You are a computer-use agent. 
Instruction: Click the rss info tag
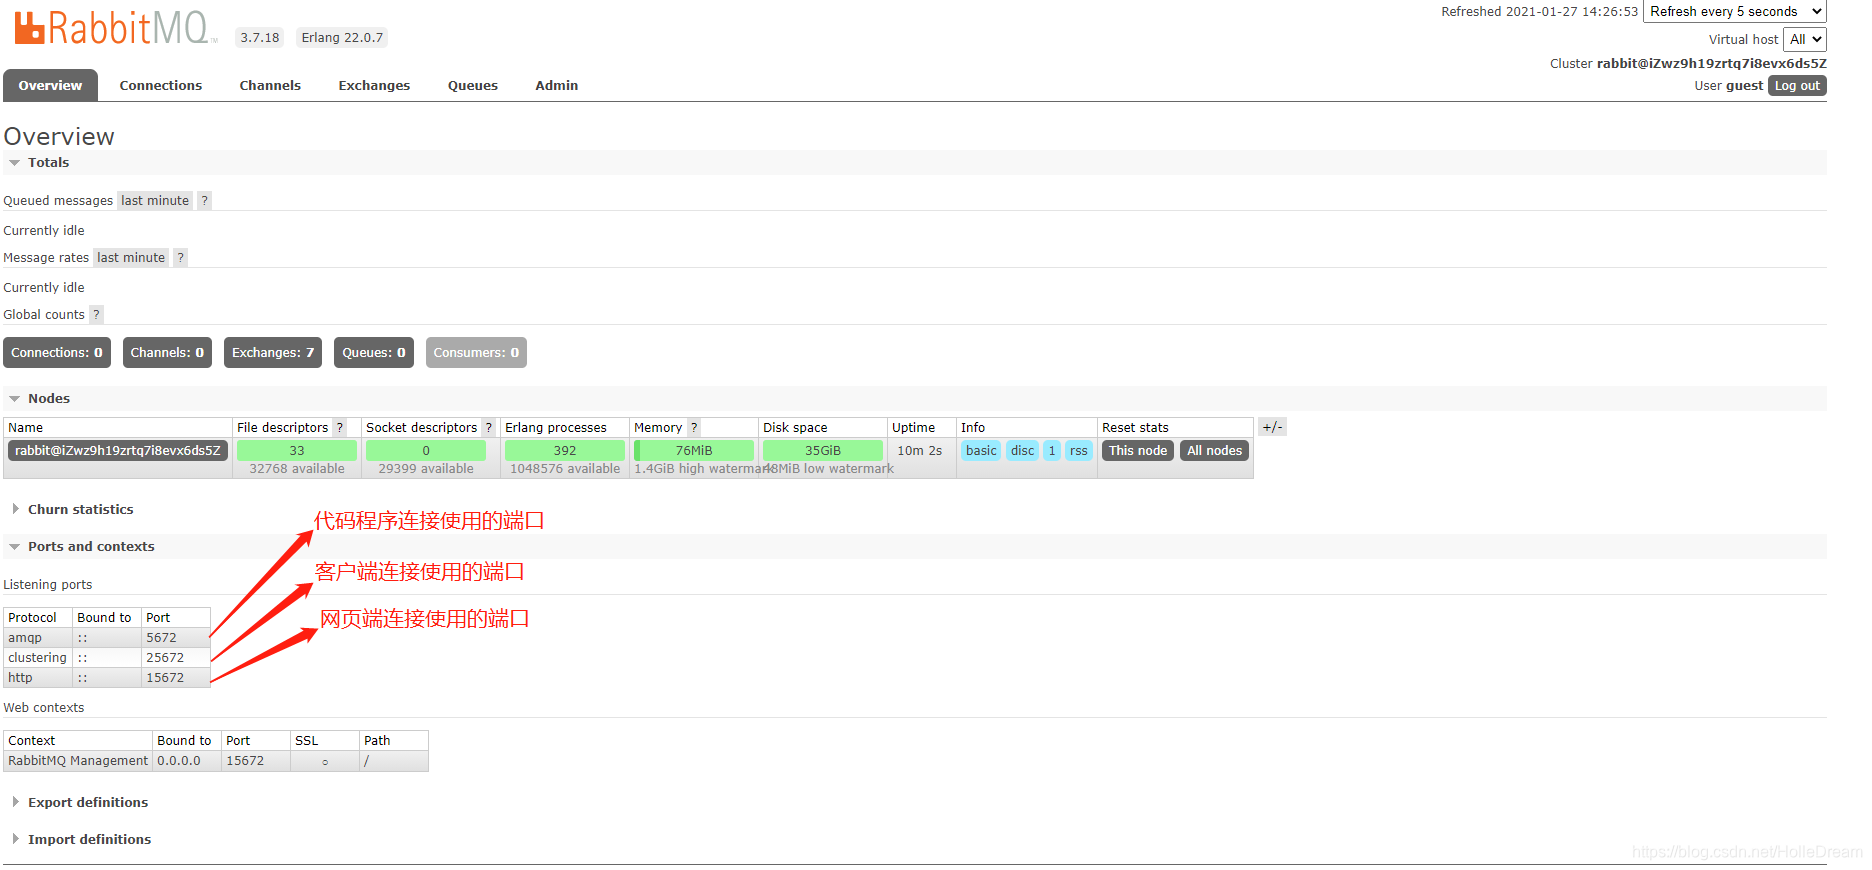(x=1078, y=450)
